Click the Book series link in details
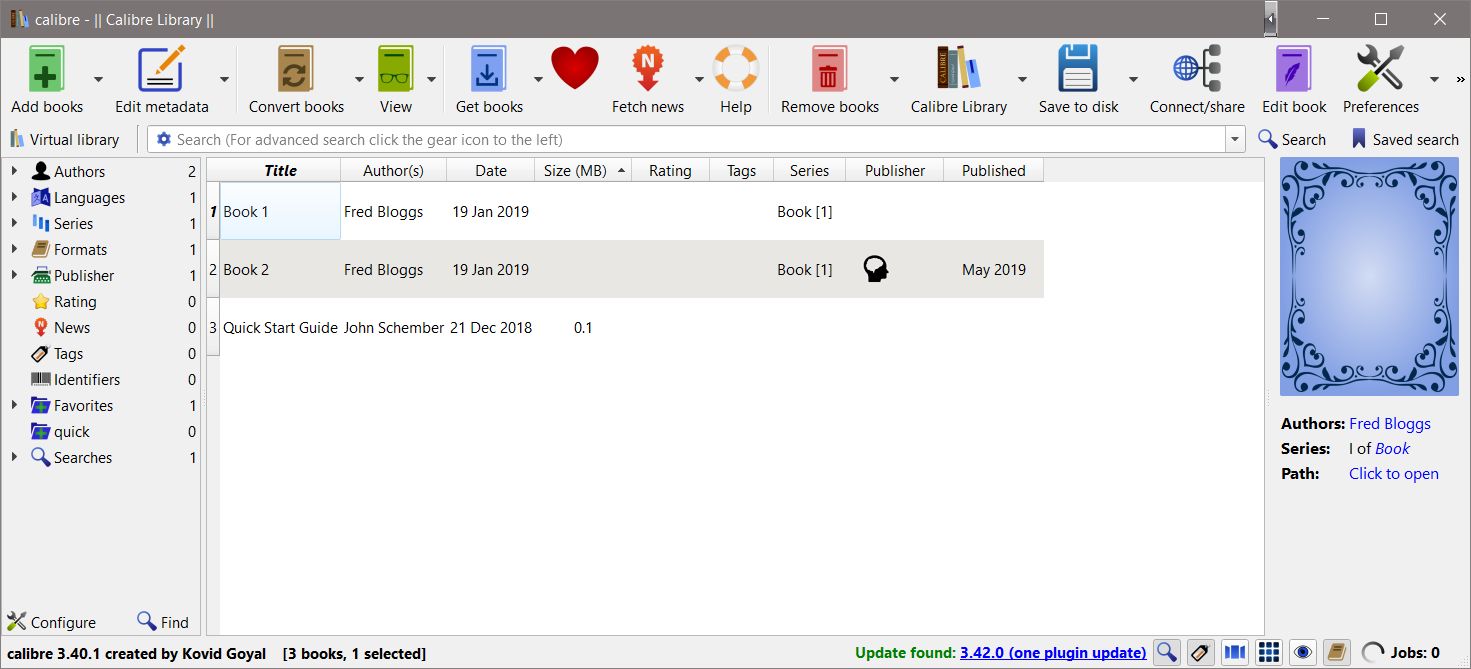 1392,448
